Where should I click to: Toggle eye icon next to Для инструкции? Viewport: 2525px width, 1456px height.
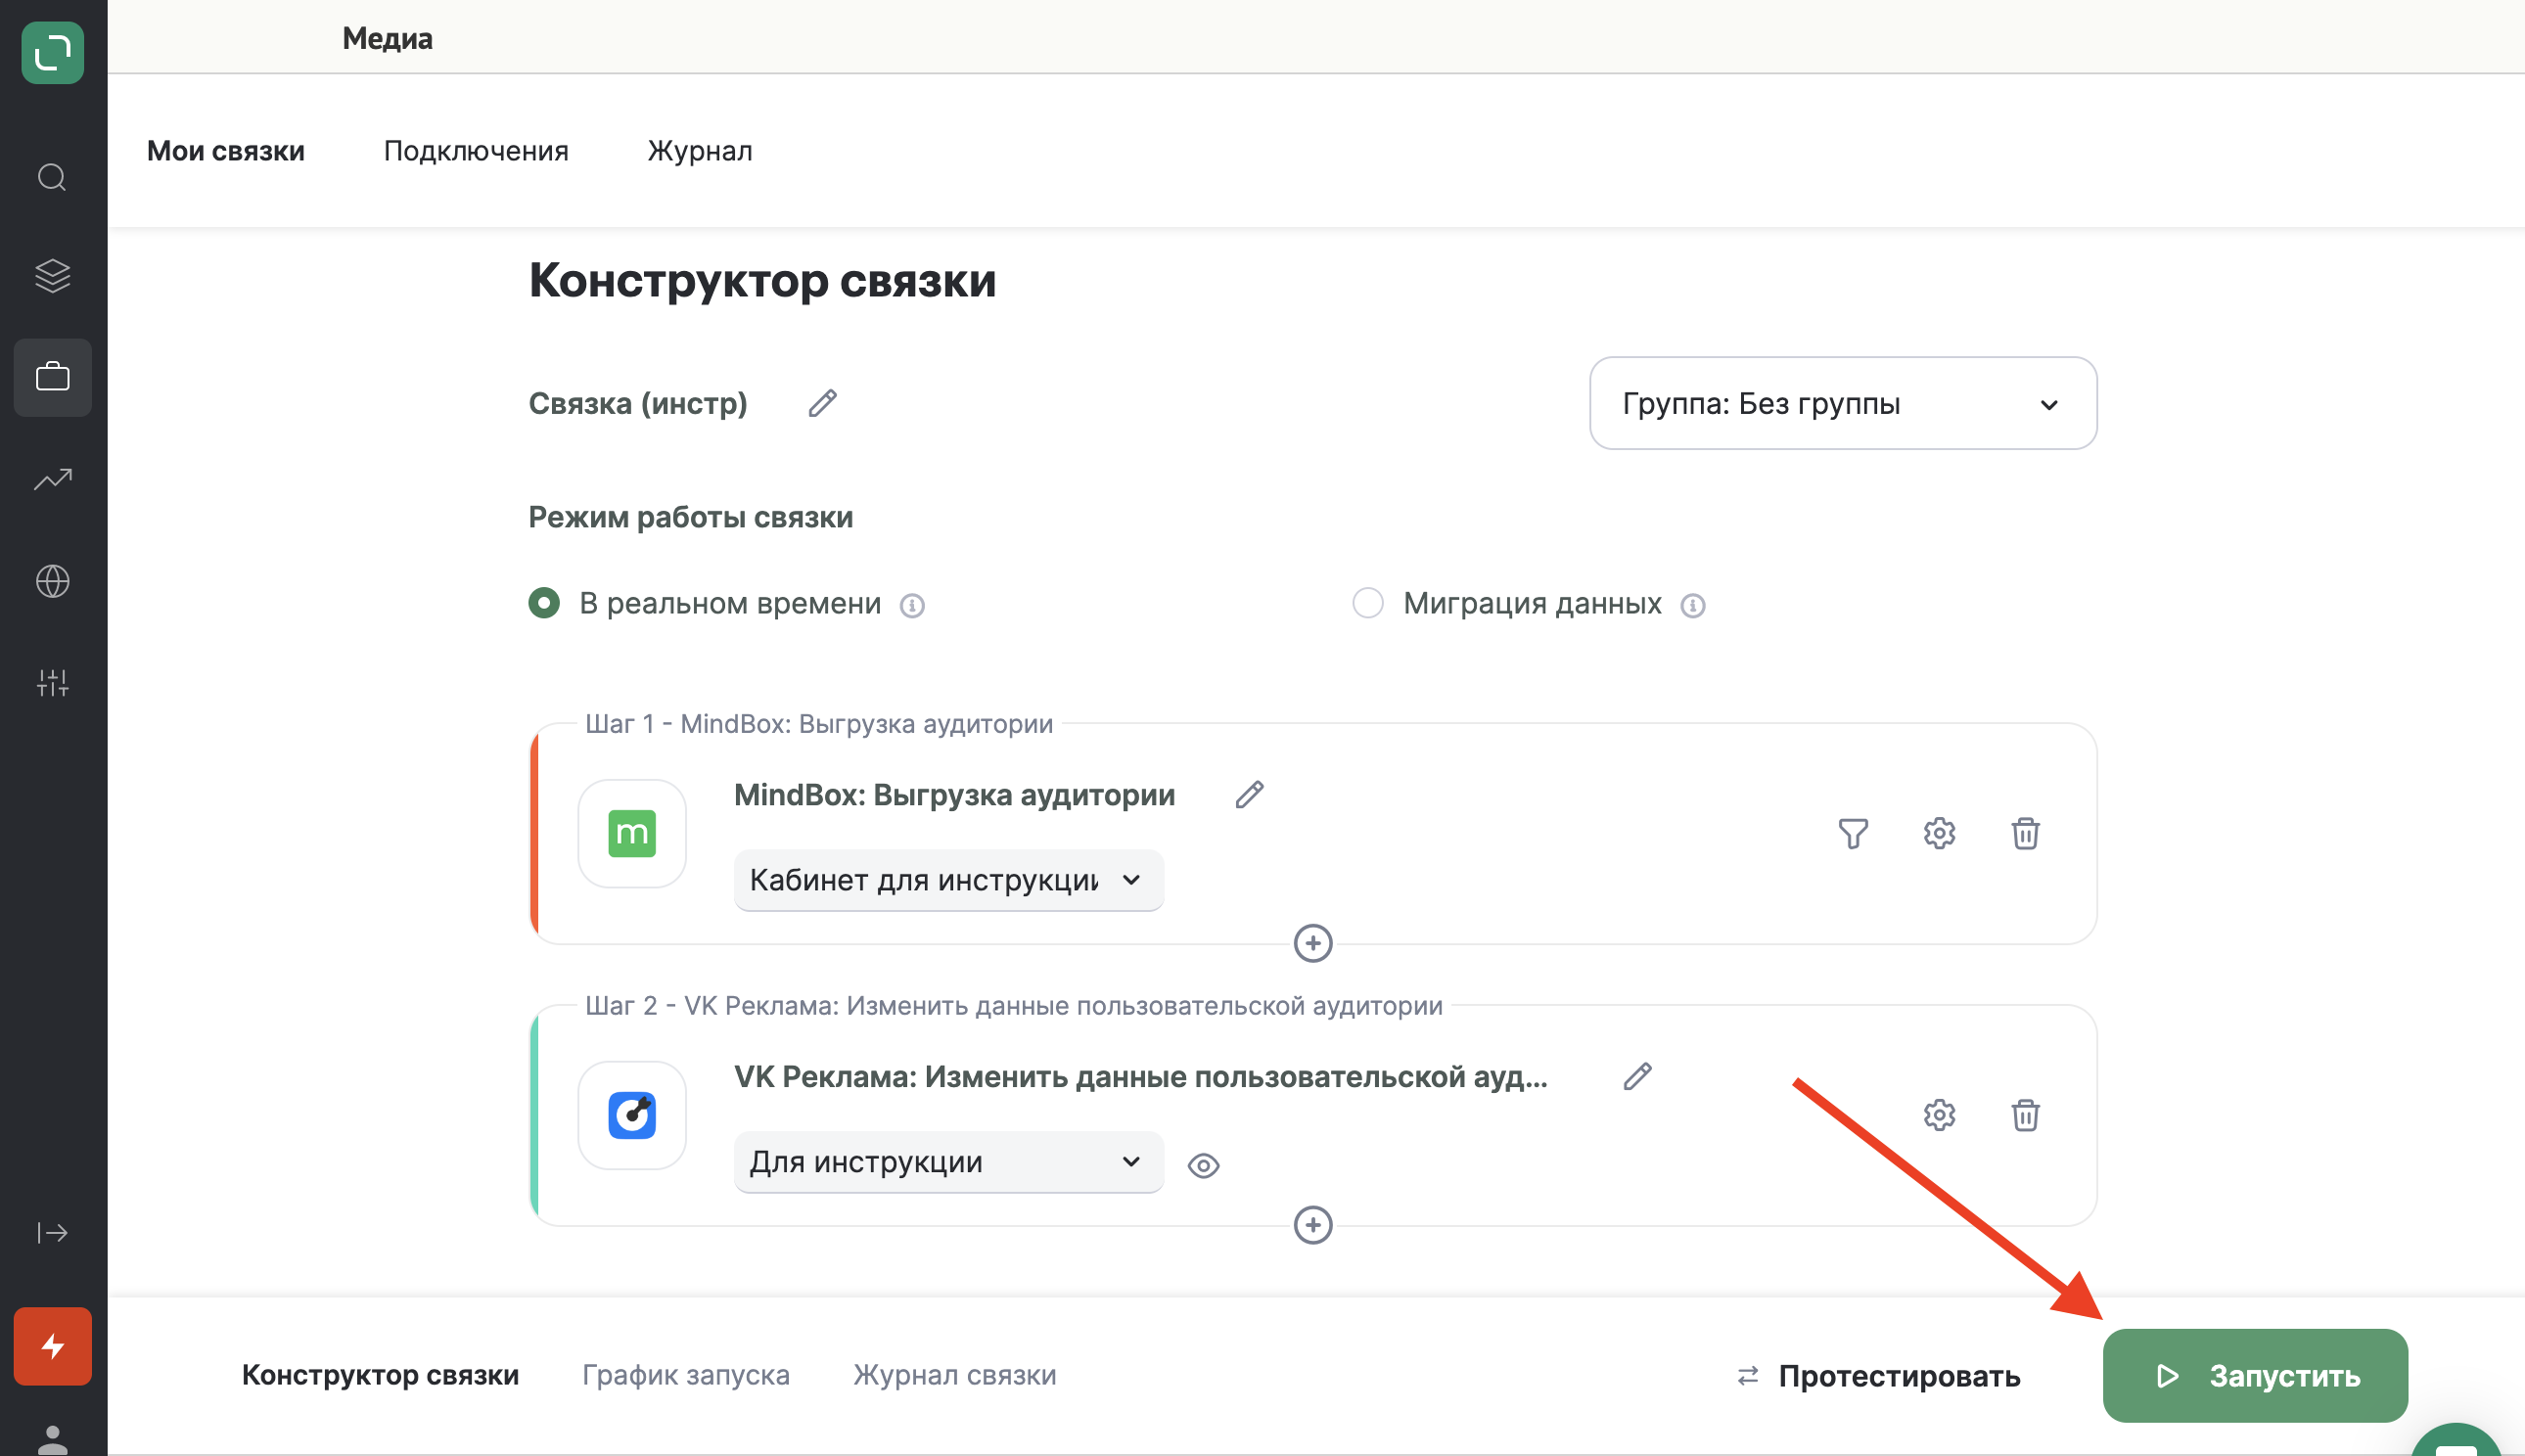(1203, 1165)
